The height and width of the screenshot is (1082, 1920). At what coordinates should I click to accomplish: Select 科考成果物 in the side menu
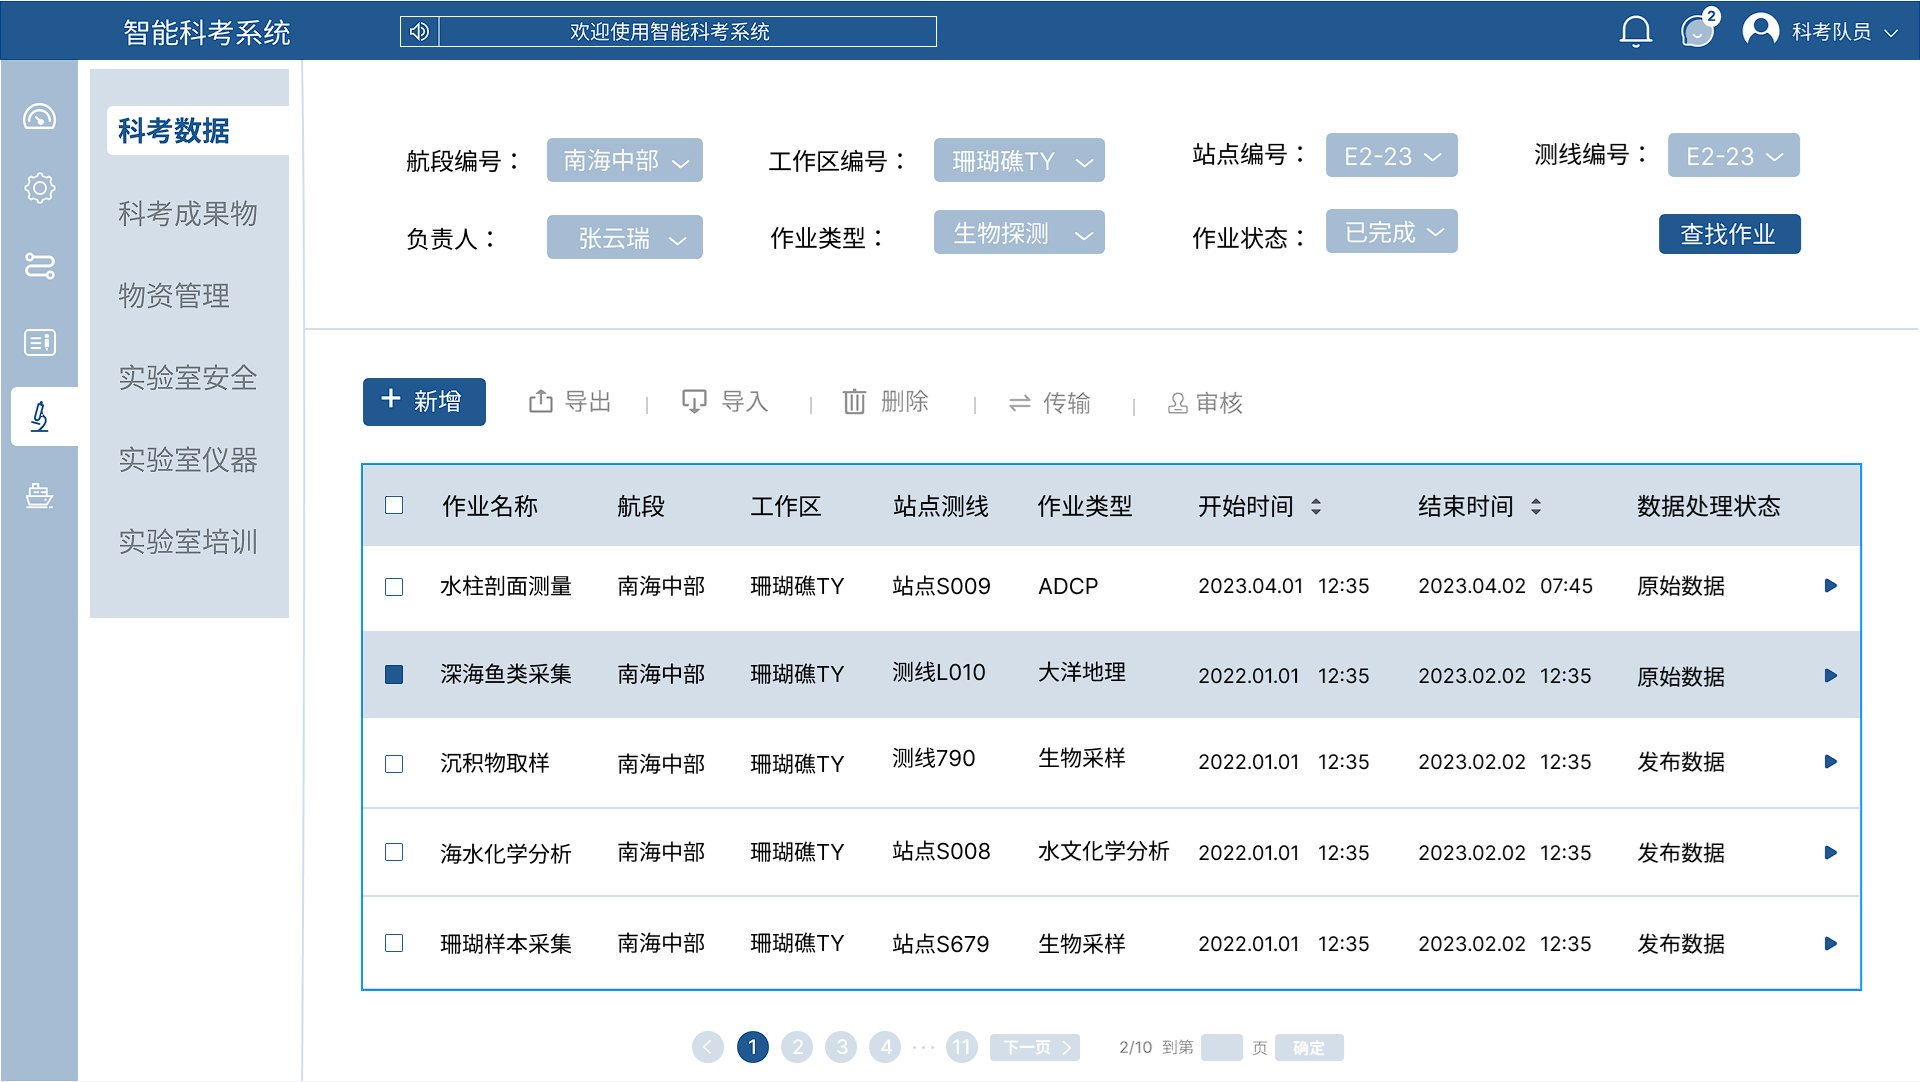(x=188, y=214)
